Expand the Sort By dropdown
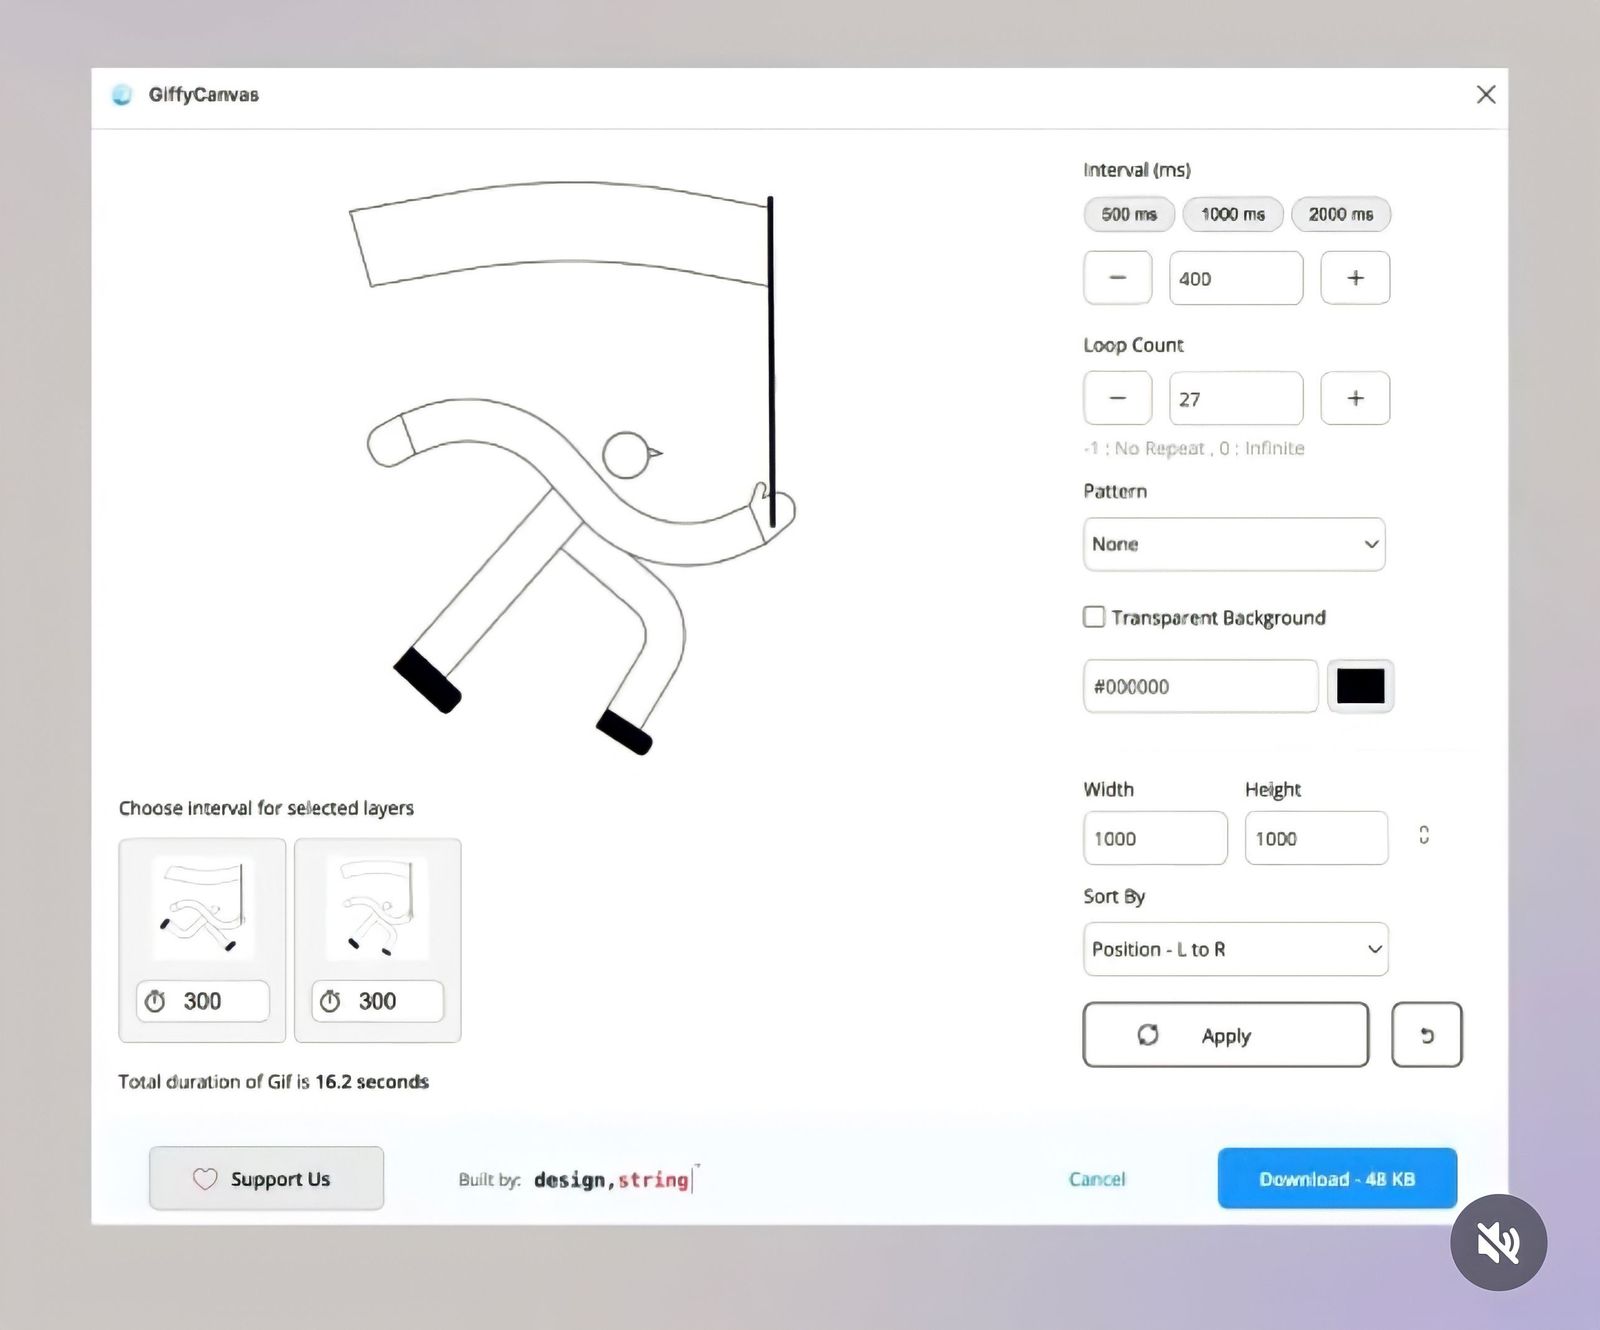Viewport: 1600px width, 1330px height. pyautogui.click(x=1235, y=949)
